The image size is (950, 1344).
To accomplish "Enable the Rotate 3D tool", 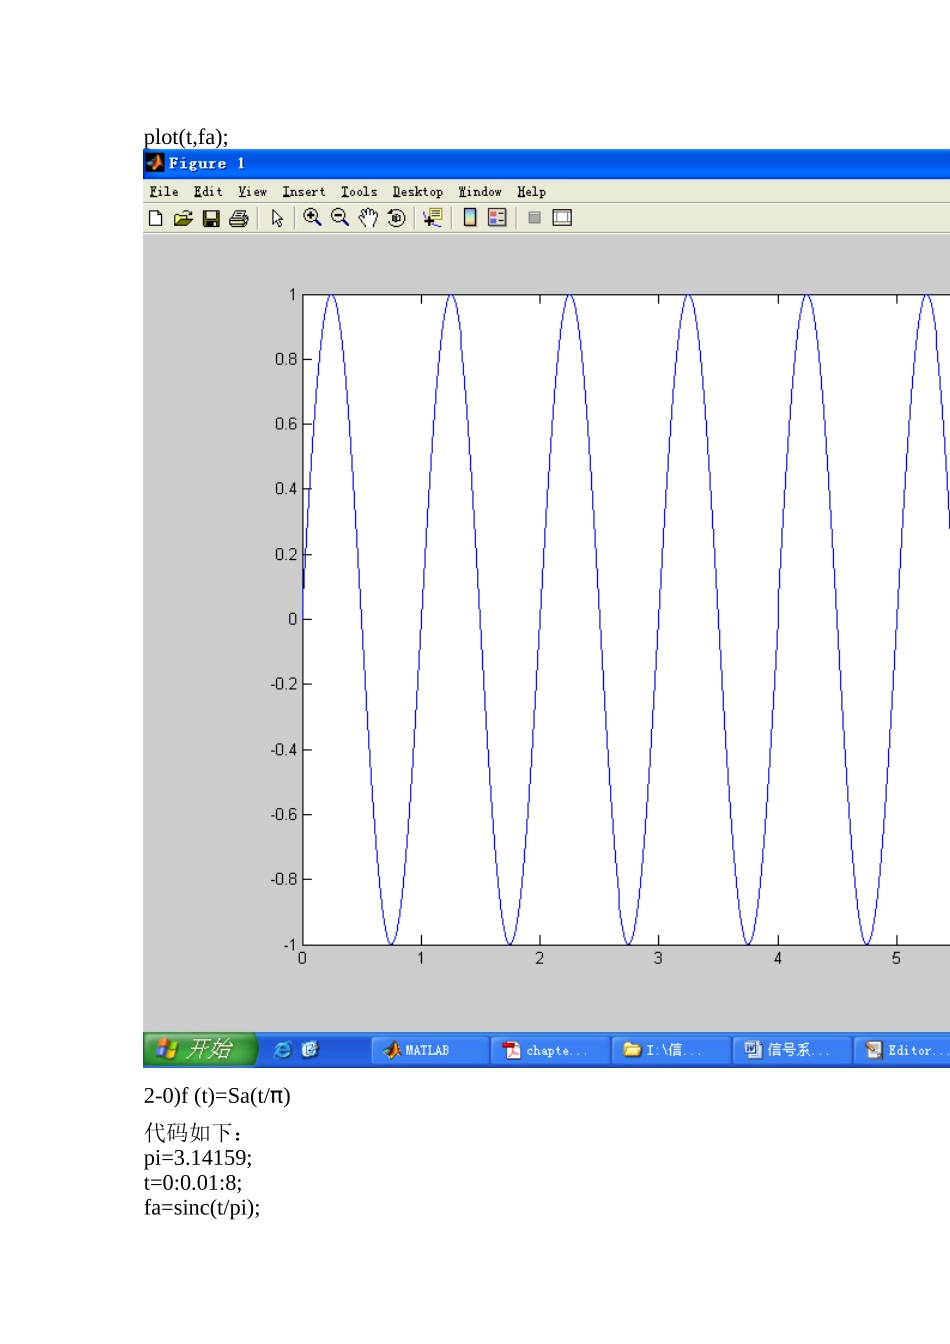I will click(x=396, y=218).
